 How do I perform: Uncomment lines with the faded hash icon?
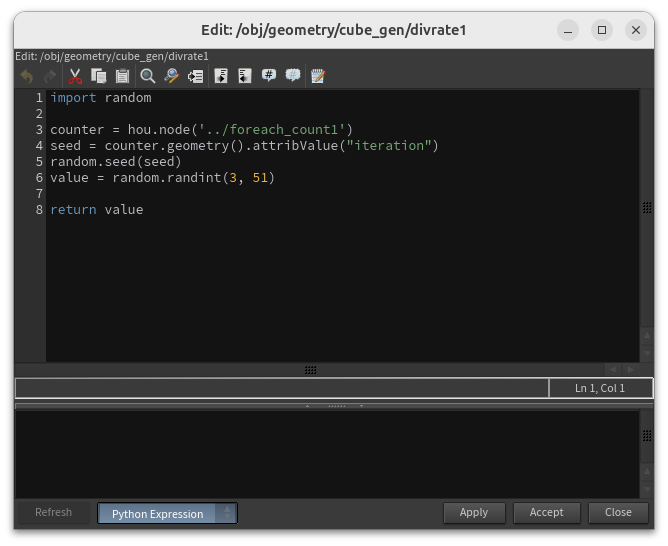coord(293,76)
